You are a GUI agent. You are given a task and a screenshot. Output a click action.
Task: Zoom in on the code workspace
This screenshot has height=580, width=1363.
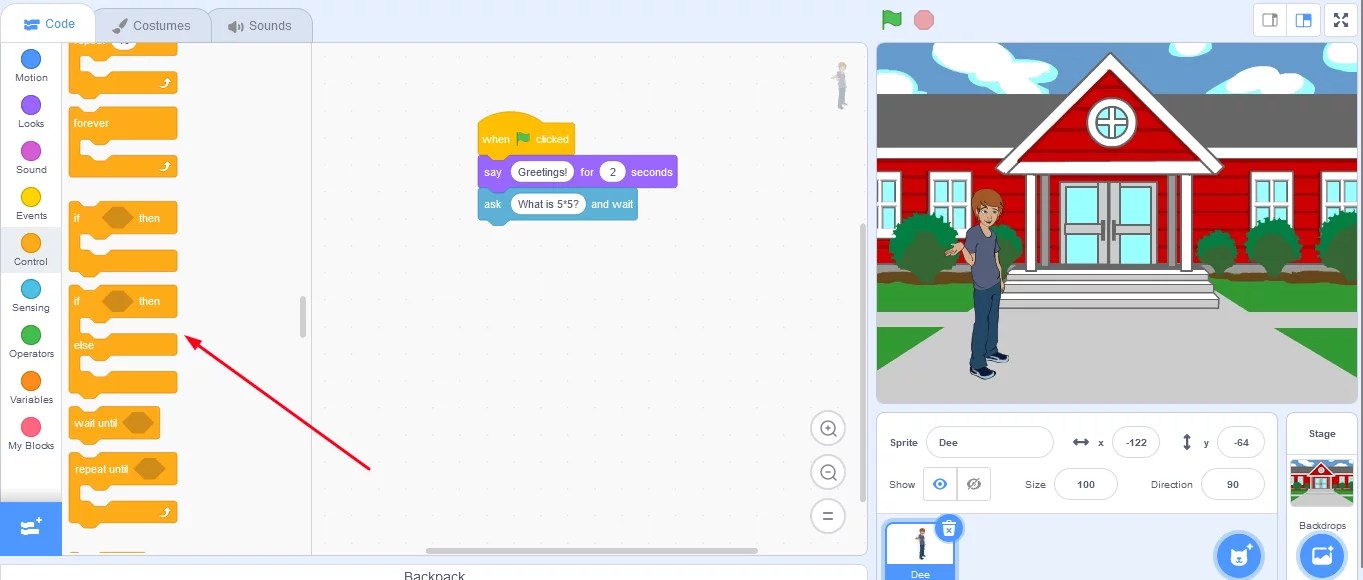click(x=828, y=428)
